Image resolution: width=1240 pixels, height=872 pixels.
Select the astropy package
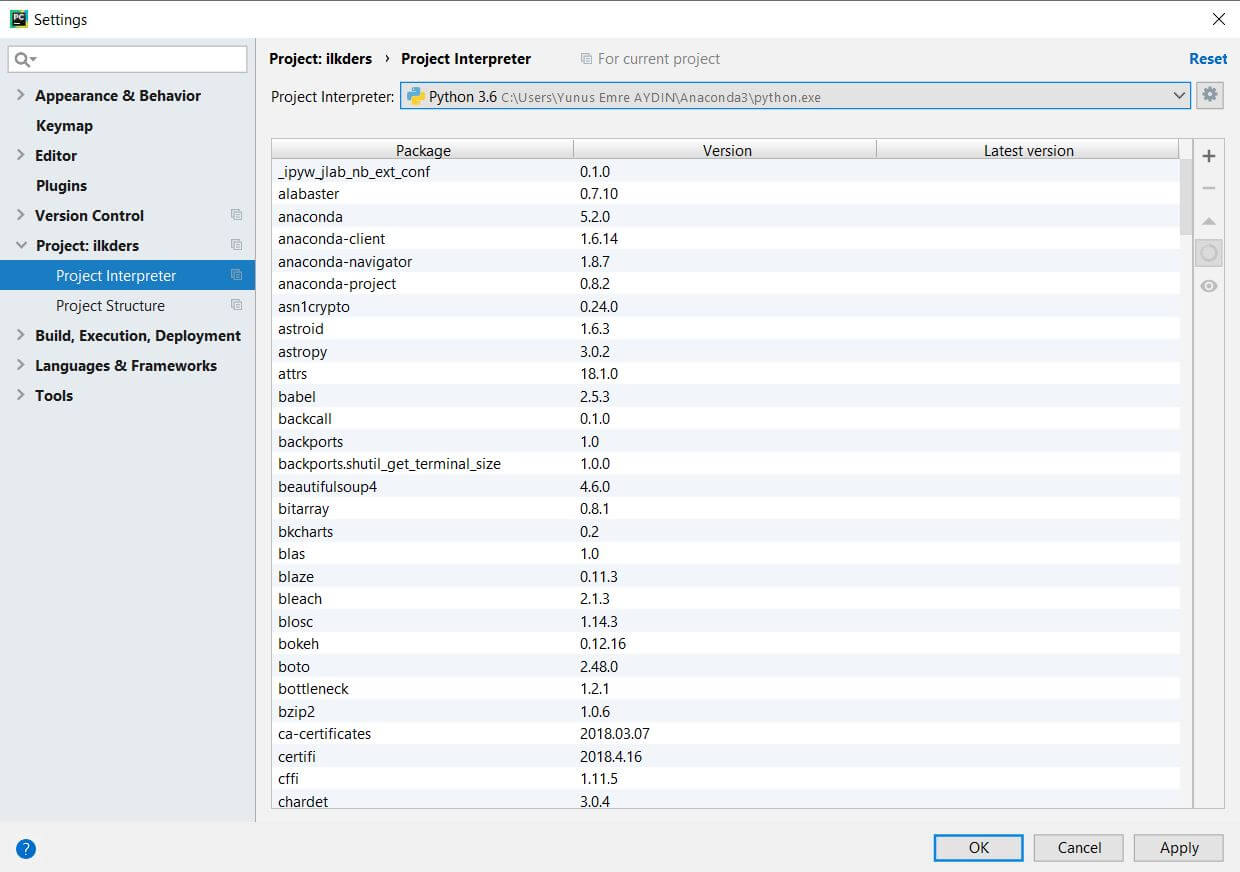tap(726, 352)
